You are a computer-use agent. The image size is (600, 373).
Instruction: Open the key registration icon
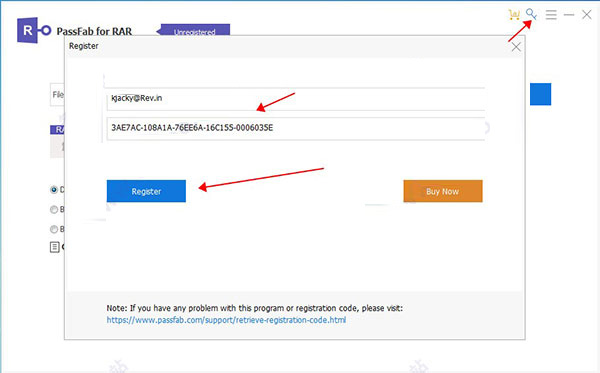pos(531,15)
